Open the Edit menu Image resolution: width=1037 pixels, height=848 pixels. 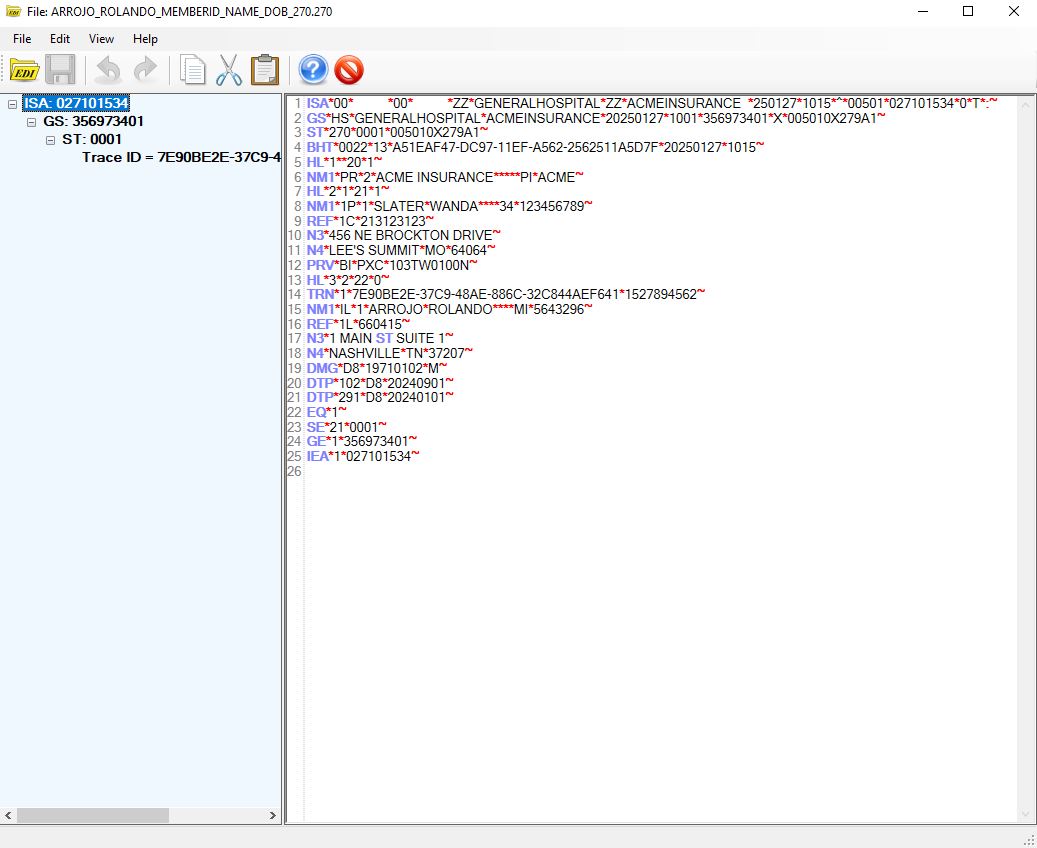pos(60,39)
